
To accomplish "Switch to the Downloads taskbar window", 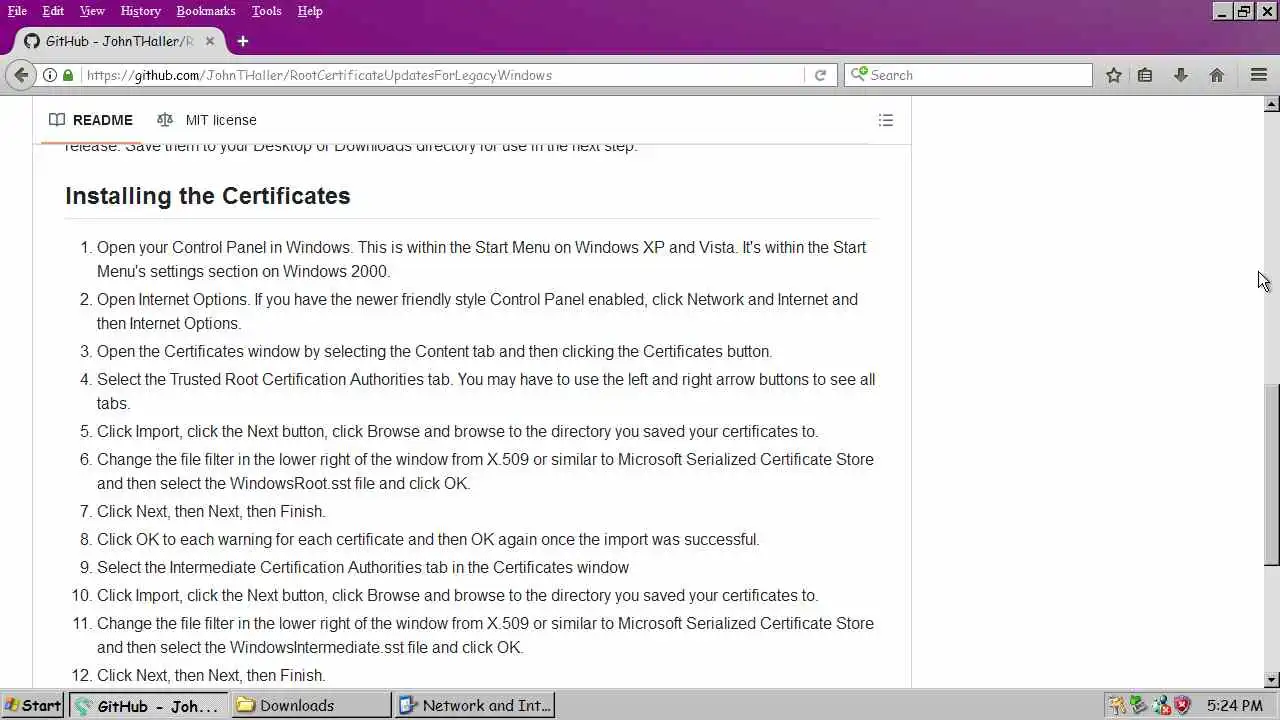I will (x=311, y=705).
